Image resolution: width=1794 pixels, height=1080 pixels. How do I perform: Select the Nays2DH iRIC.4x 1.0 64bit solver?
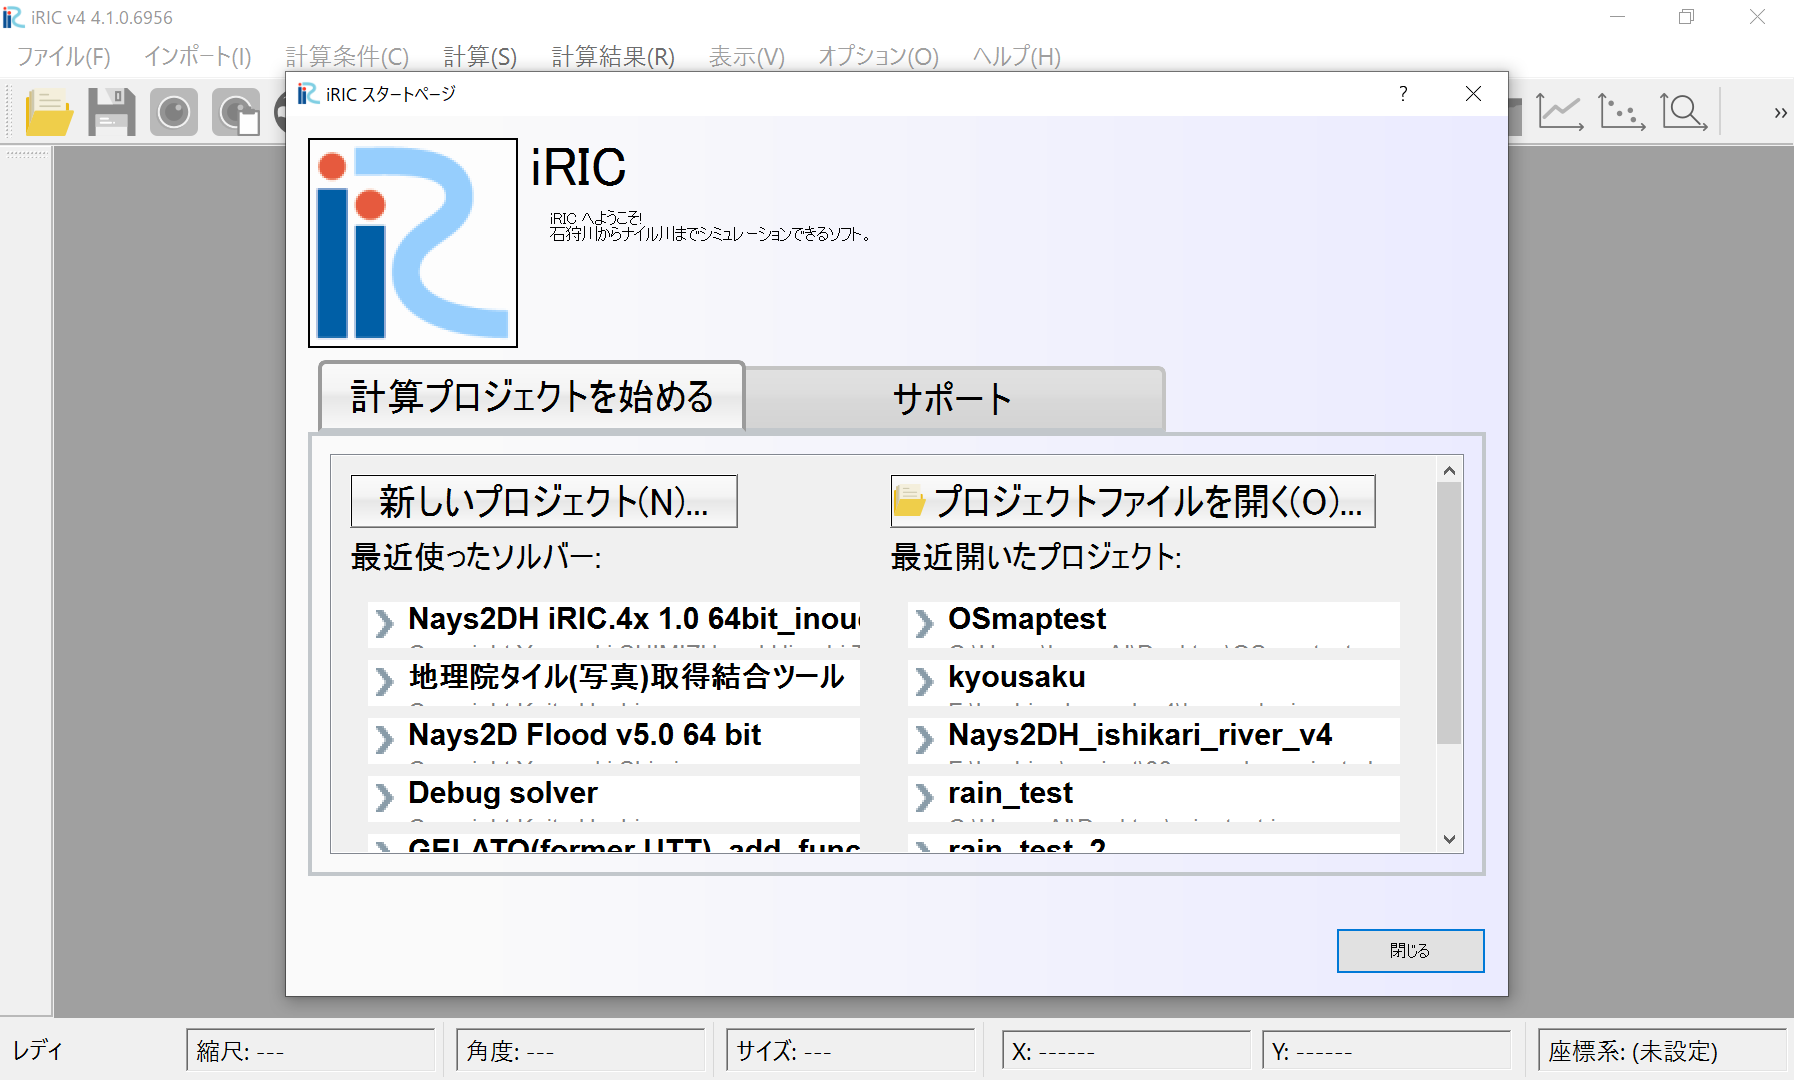614,624
